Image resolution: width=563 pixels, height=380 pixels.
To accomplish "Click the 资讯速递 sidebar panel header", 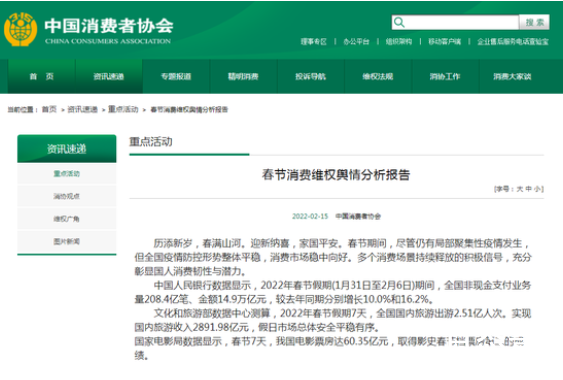I will coord(67,148).
